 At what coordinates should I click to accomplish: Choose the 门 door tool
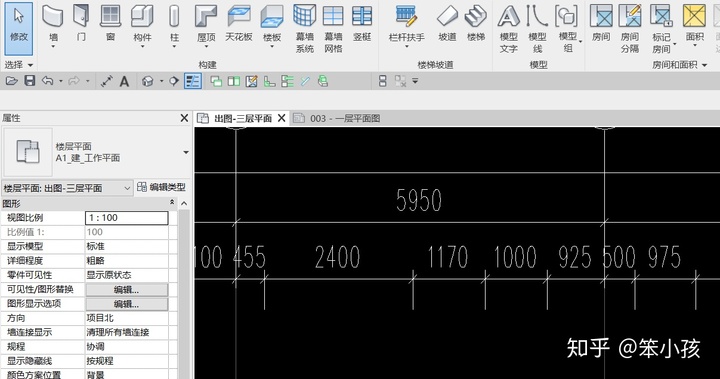pyautogui.click(x=81, y=23)
